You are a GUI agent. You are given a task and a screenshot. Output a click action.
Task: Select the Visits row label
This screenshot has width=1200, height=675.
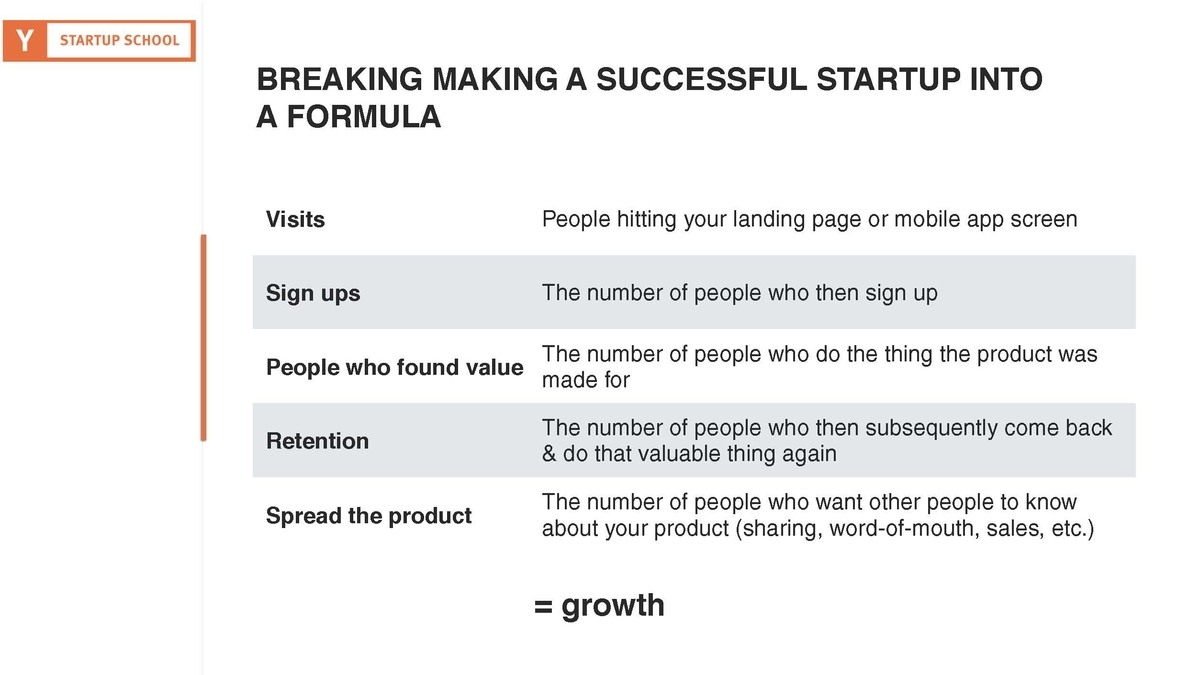coord(295,219)
